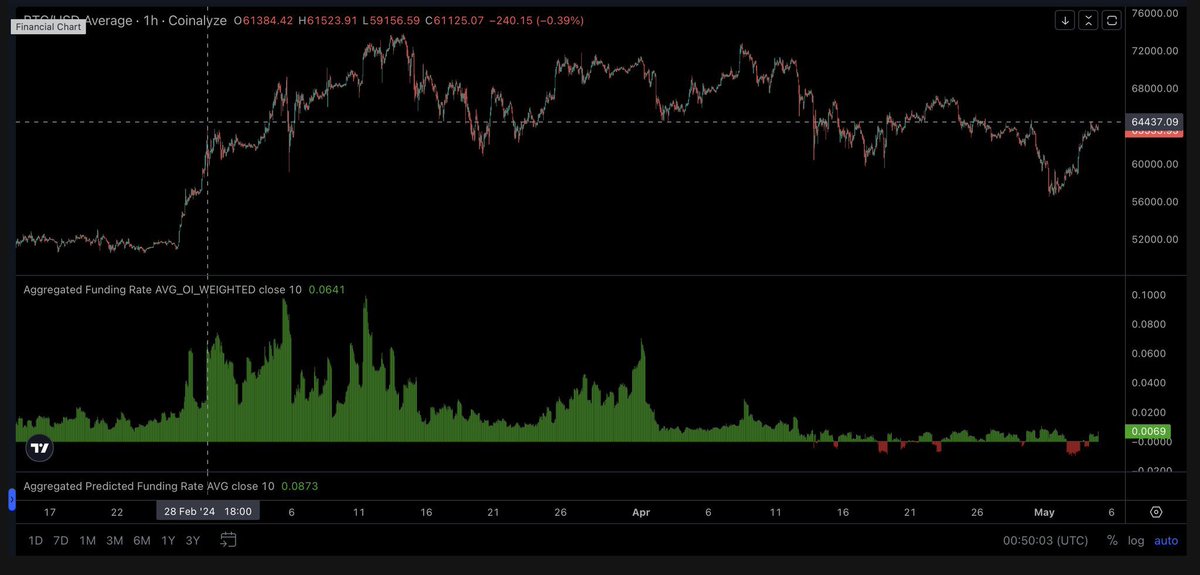This screenshot has height=575, width=1200.
Task: Click the Apr label on the time axis
Action: (641, 512)
